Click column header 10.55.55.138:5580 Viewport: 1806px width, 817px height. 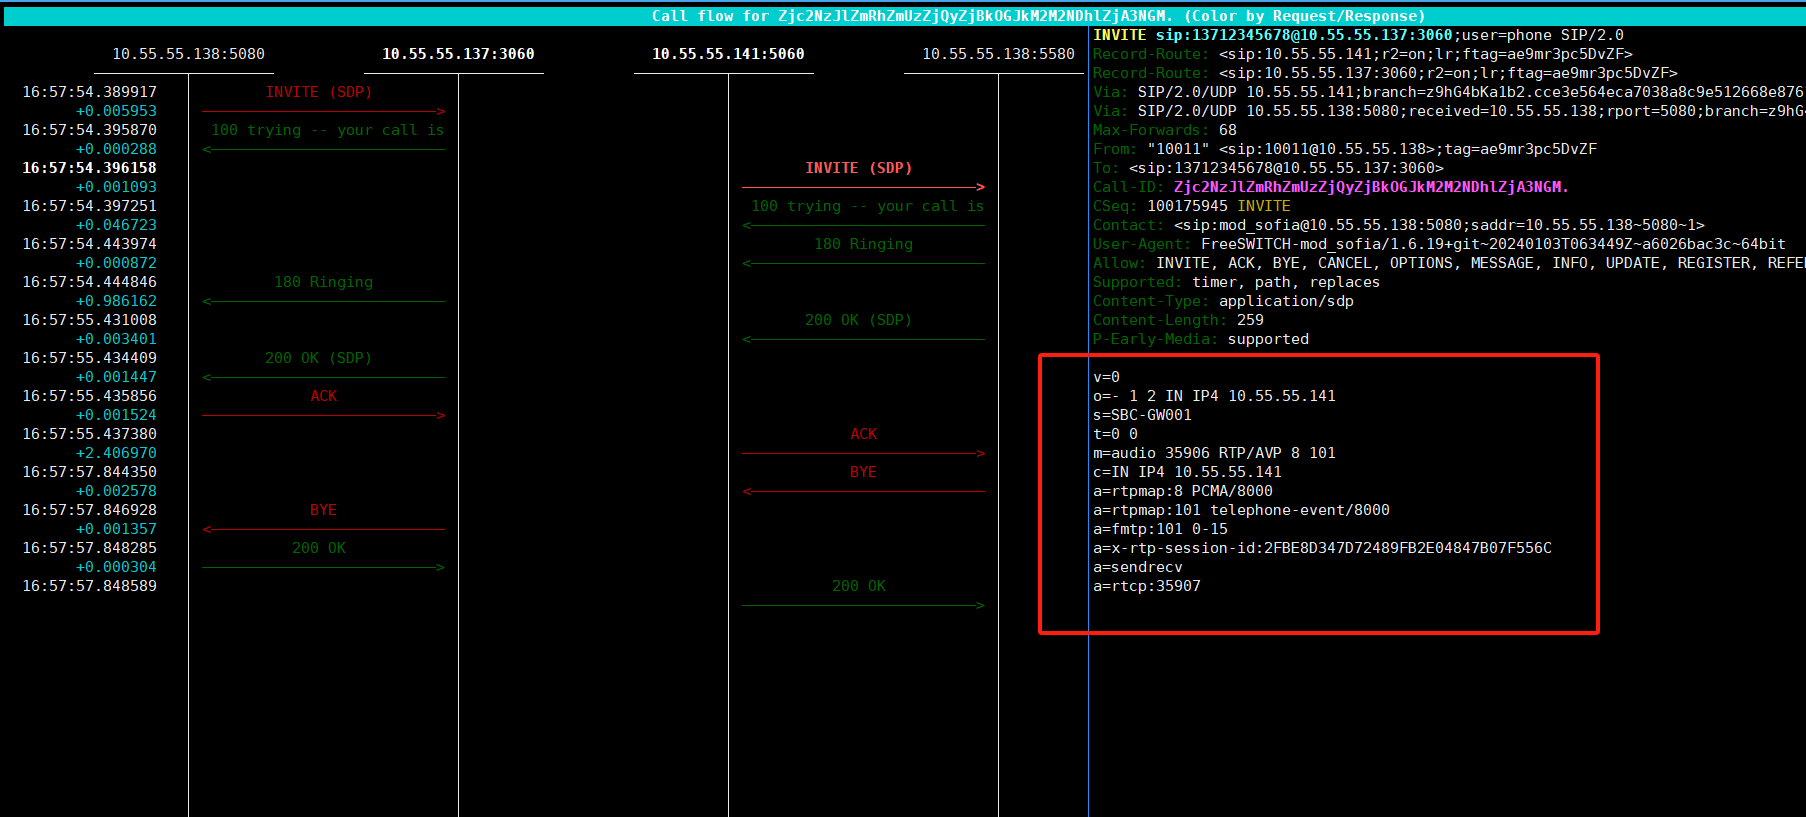(998, 54)
